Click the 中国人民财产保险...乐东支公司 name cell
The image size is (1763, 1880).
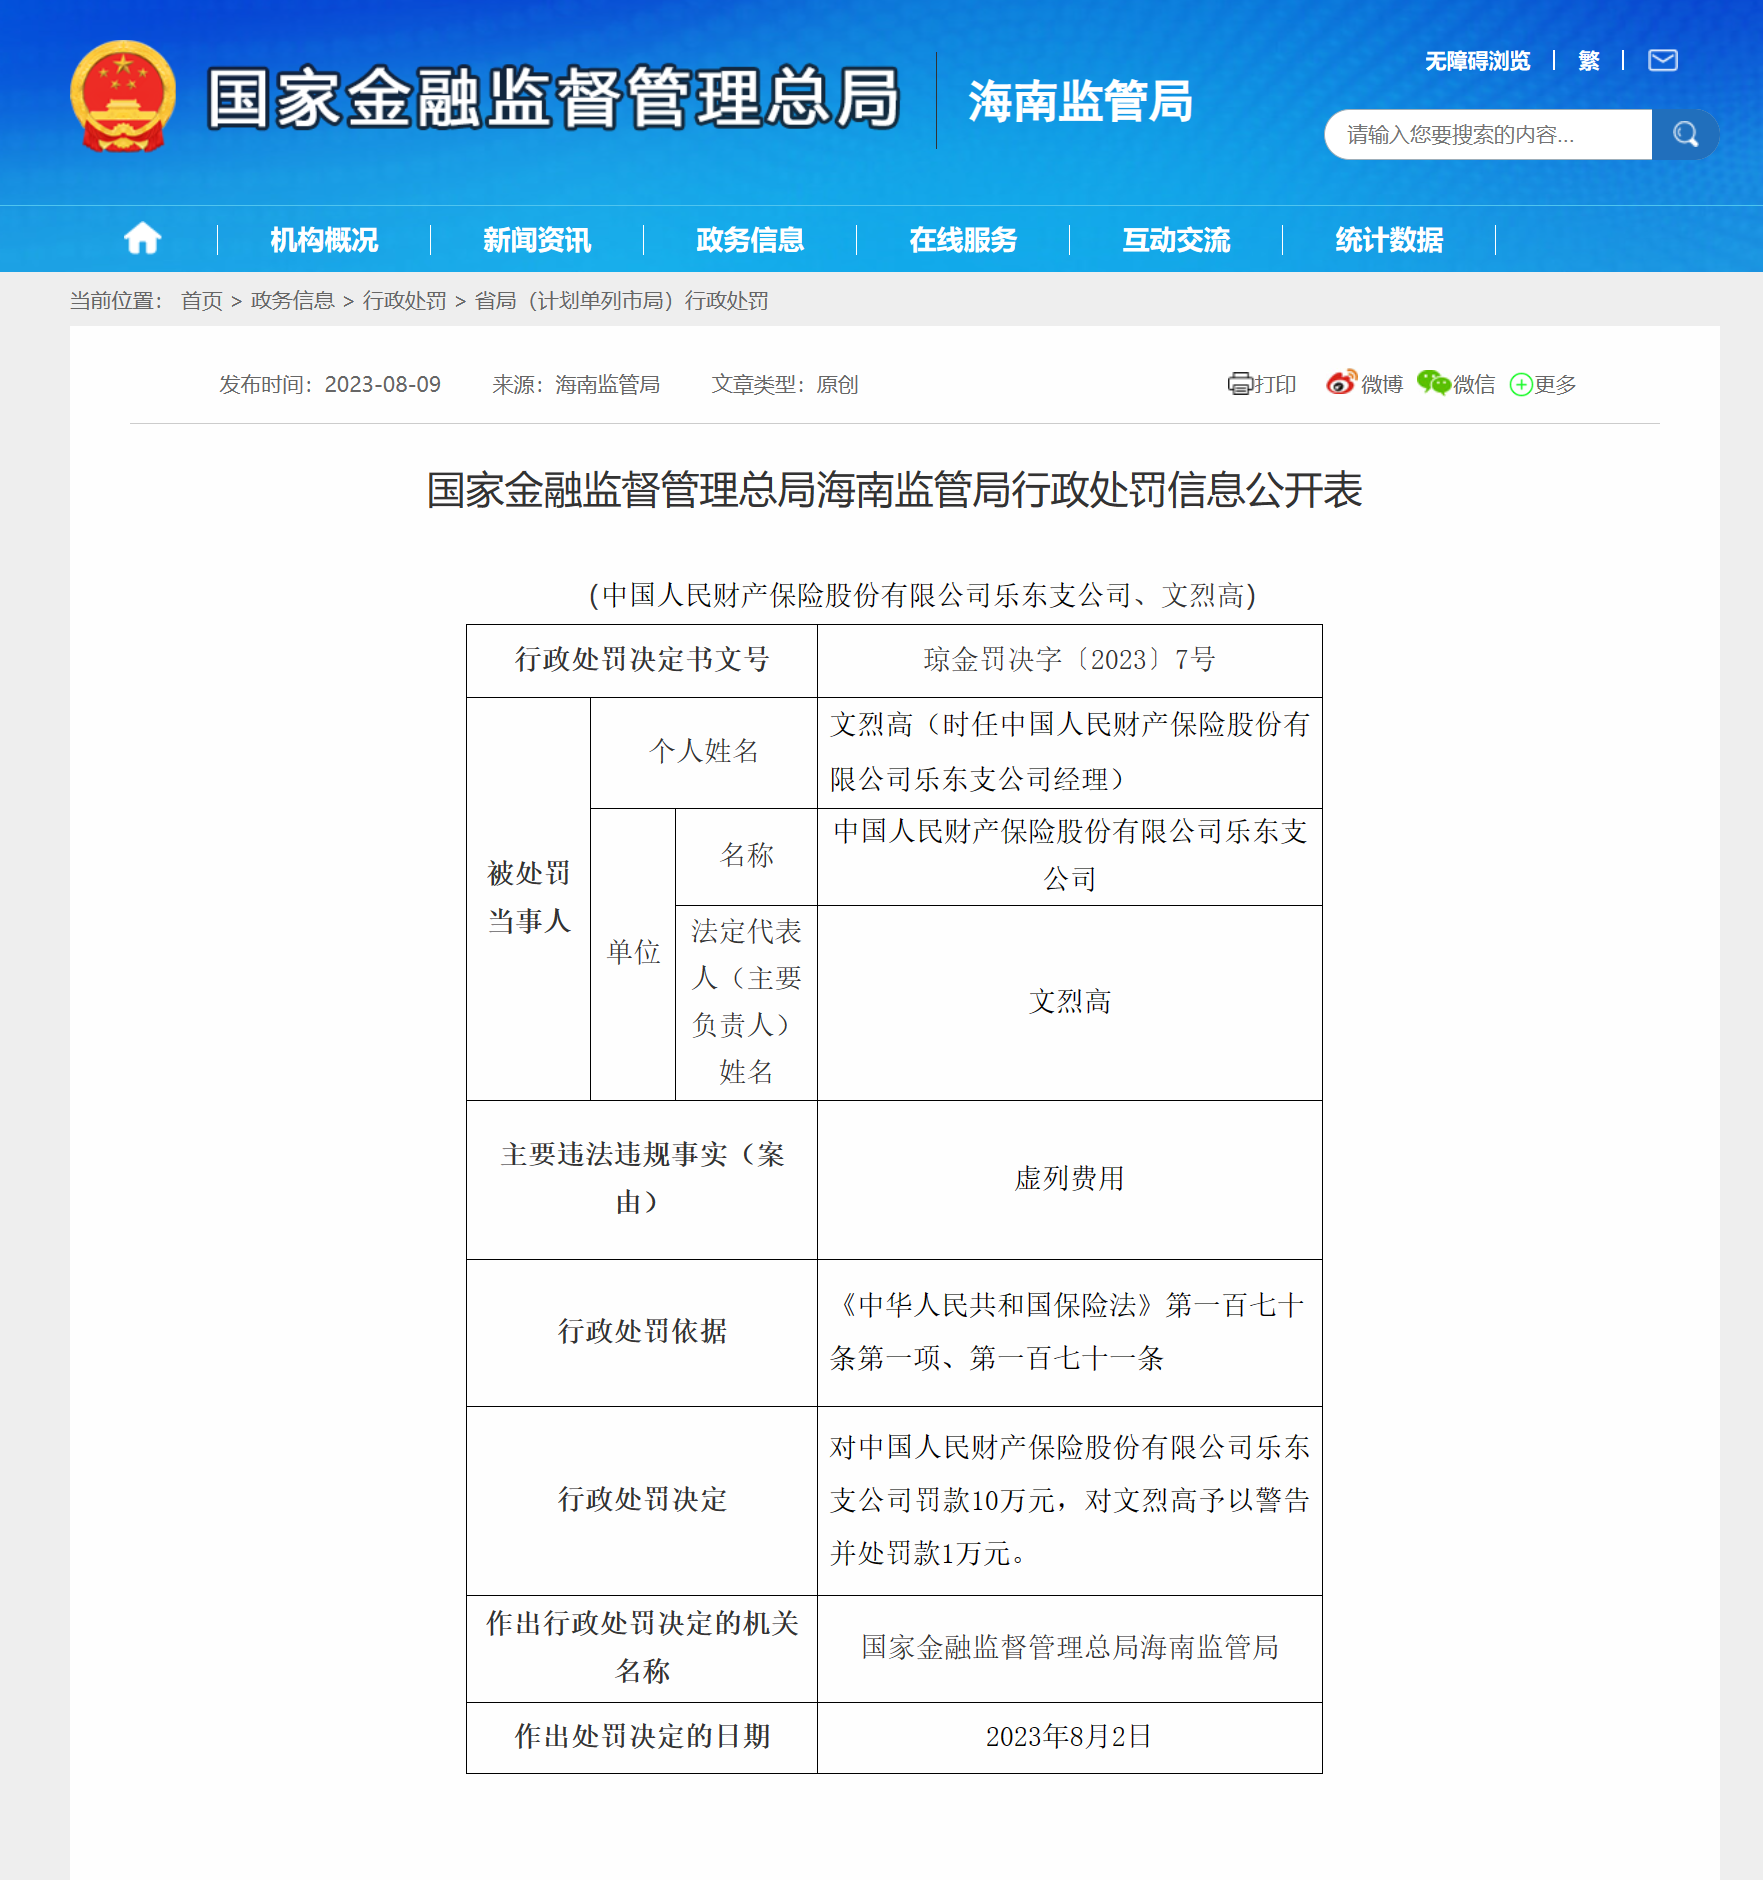pos(1069,856)
